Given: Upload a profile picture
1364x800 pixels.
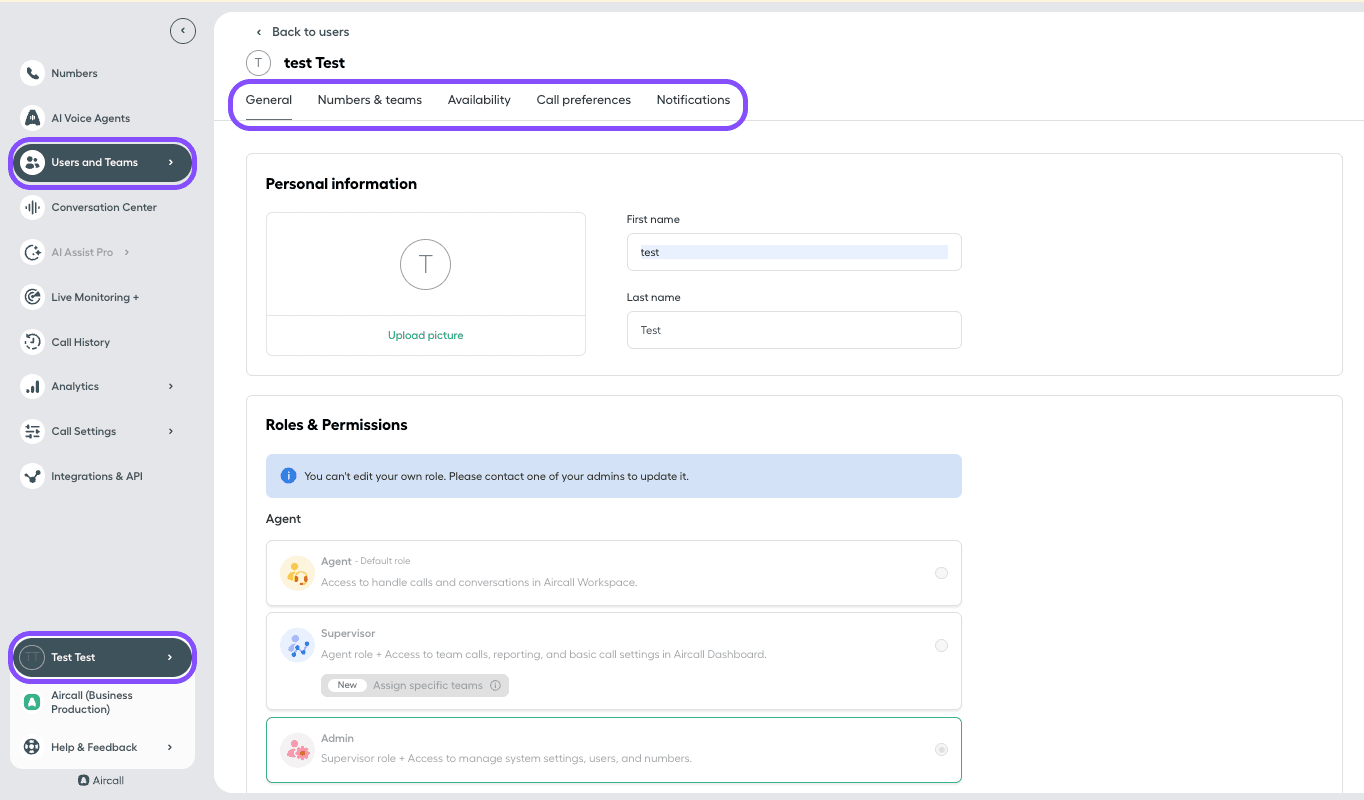Looking at the screenshot, I should (425, 335).
